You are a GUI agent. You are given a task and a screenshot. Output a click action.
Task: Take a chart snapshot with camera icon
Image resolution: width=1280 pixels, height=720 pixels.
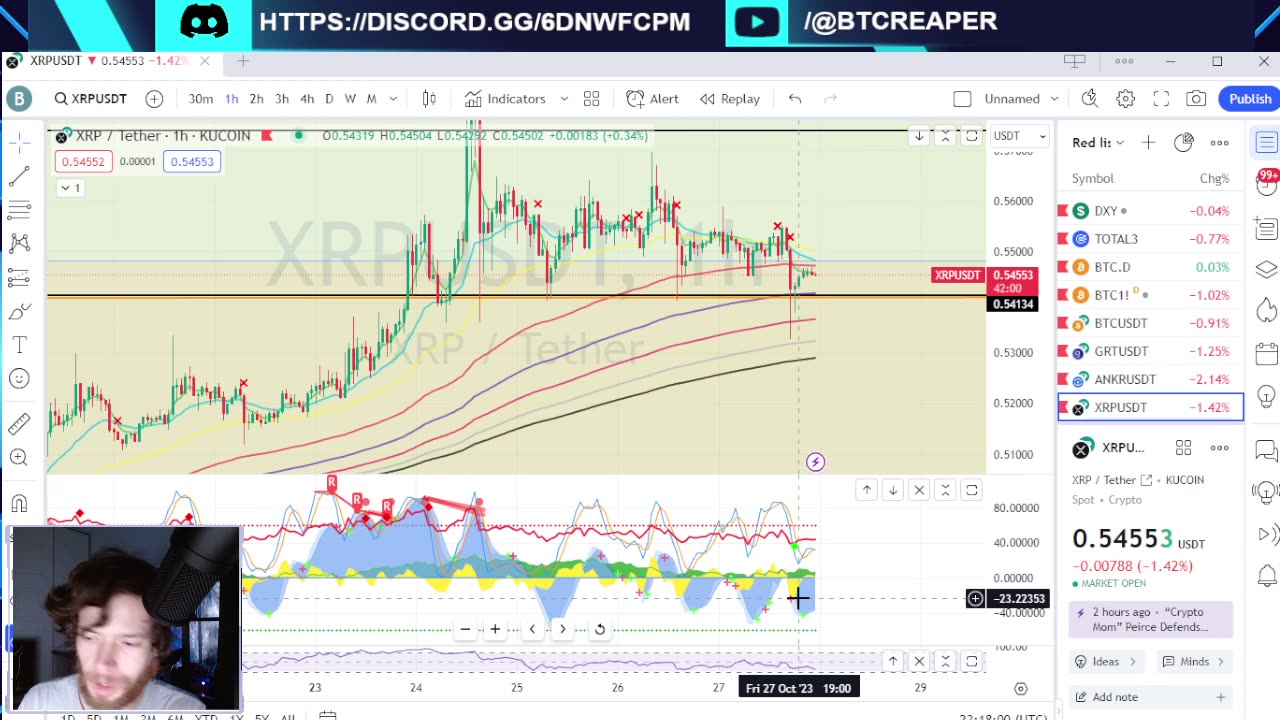1196,98
